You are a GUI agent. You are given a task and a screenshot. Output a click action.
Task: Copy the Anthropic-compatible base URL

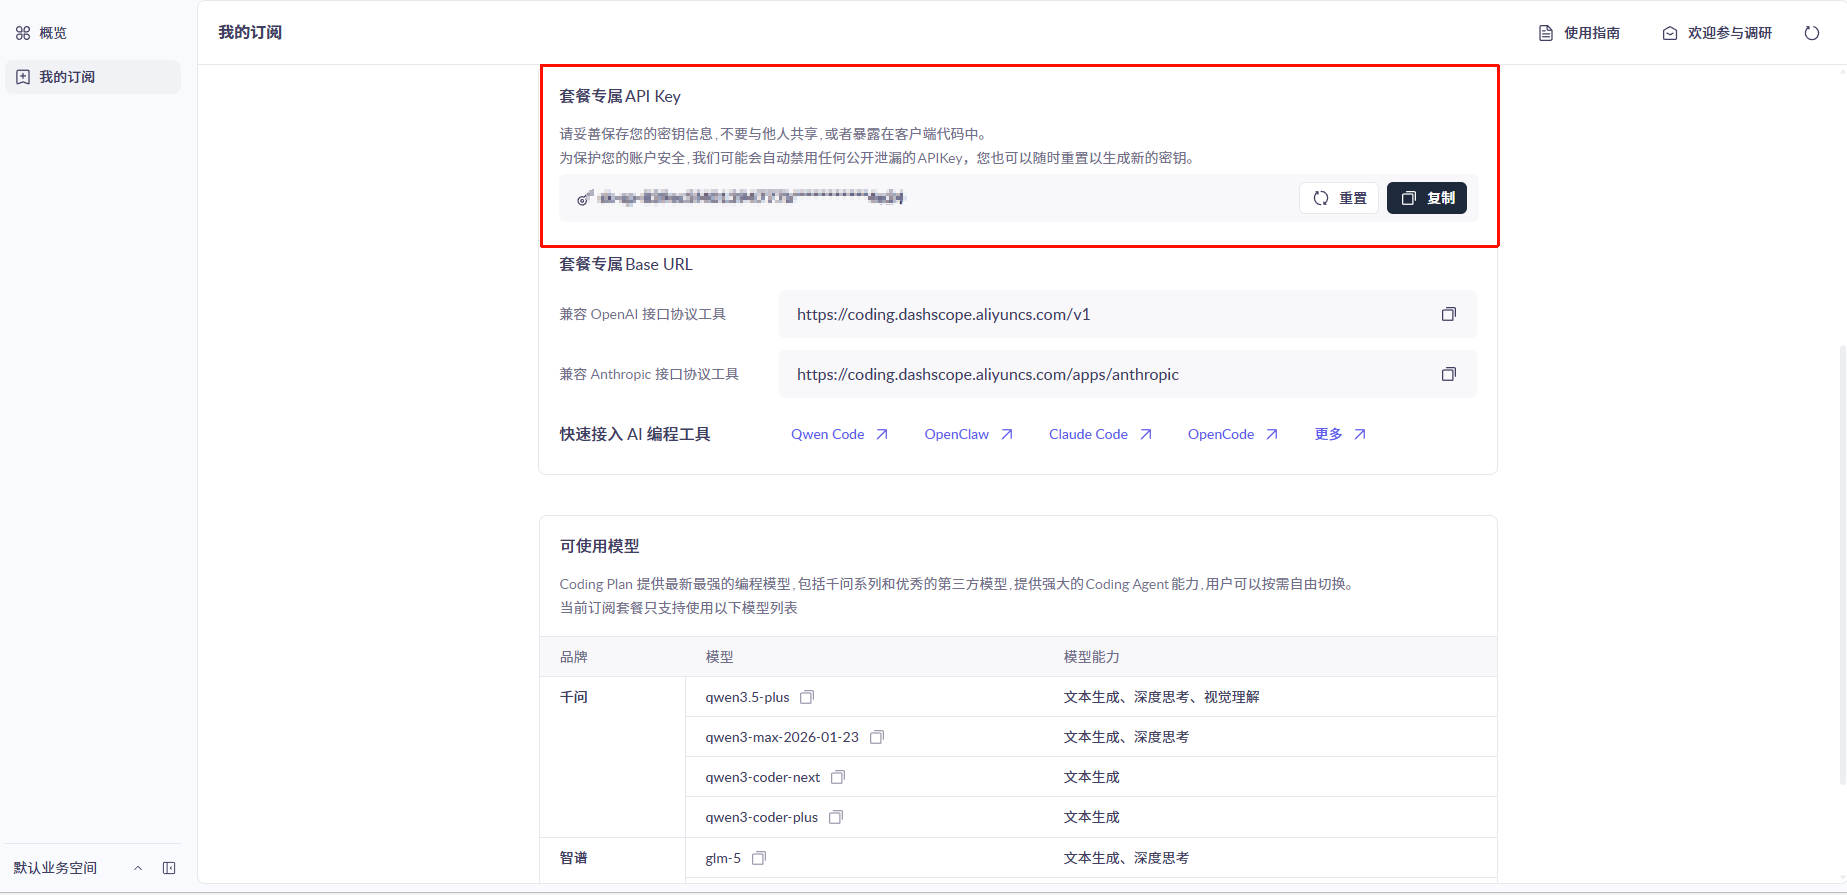point(1448,374)
